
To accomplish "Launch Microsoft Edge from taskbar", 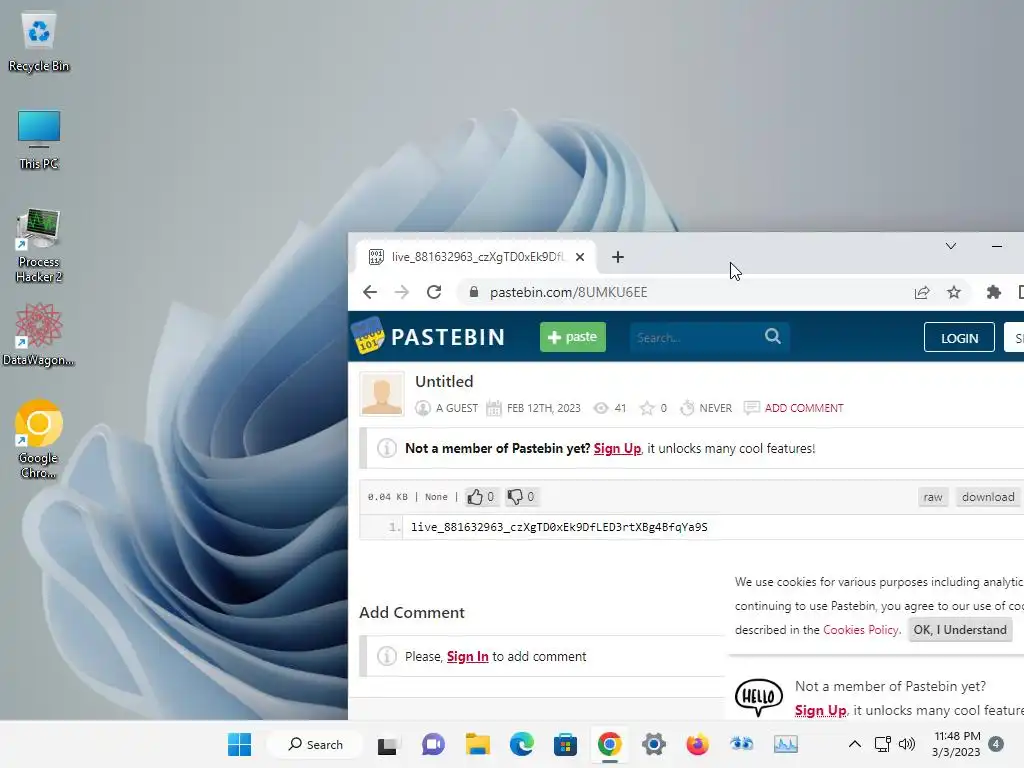I will coord(521,744).
